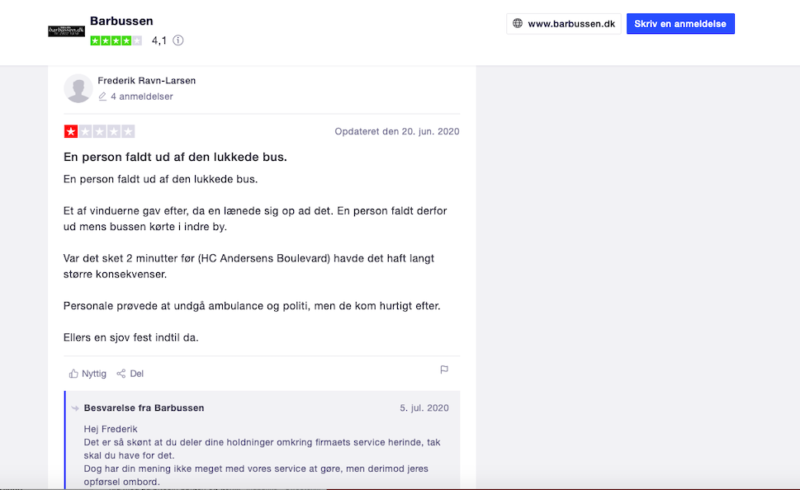800x490 pixels.
Task: Click the Besvarelse fra Barbussen heading
Action: coord(144,408)
